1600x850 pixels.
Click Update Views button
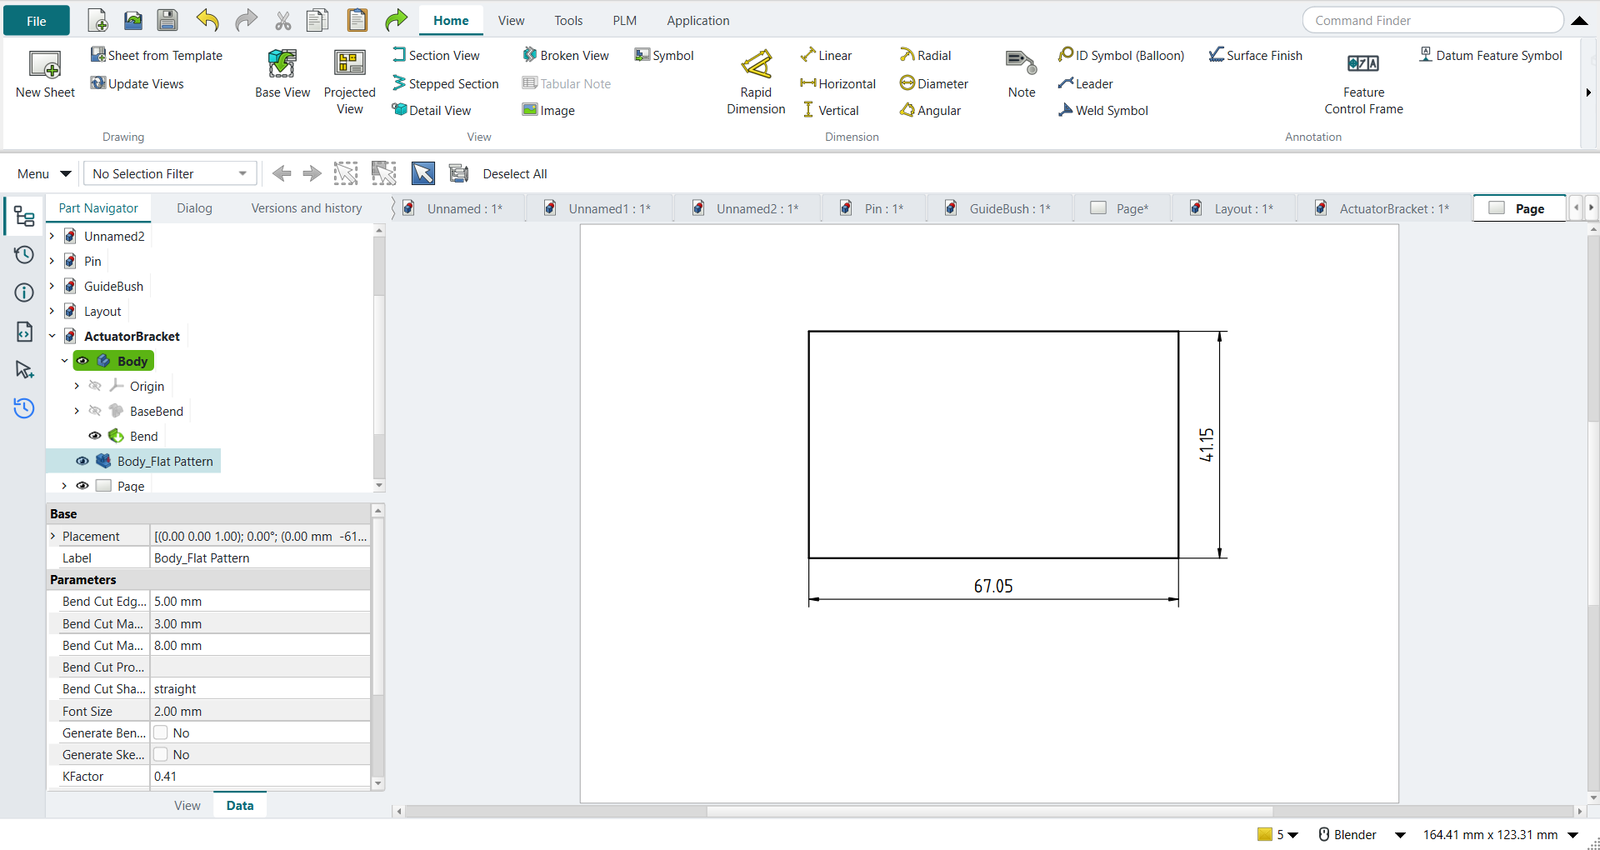[137, 84]
